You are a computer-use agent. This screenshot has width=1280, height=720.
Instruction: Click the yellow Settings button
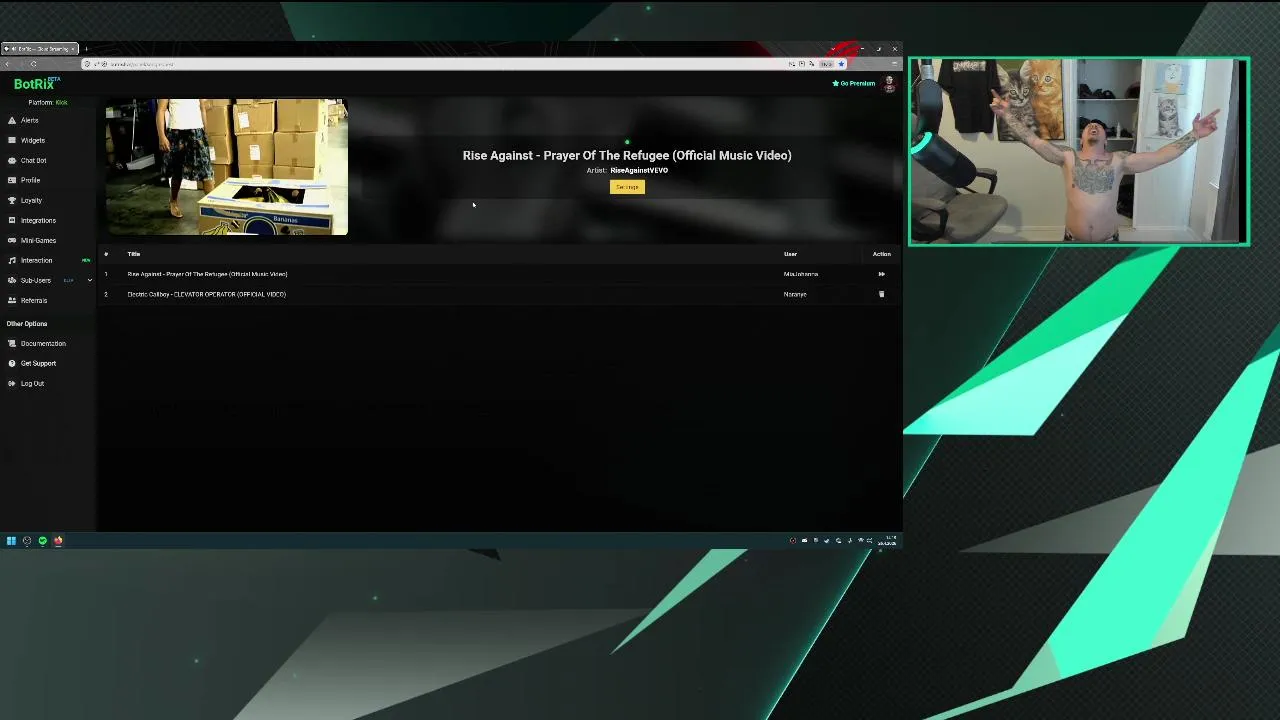tap(627, 187)
